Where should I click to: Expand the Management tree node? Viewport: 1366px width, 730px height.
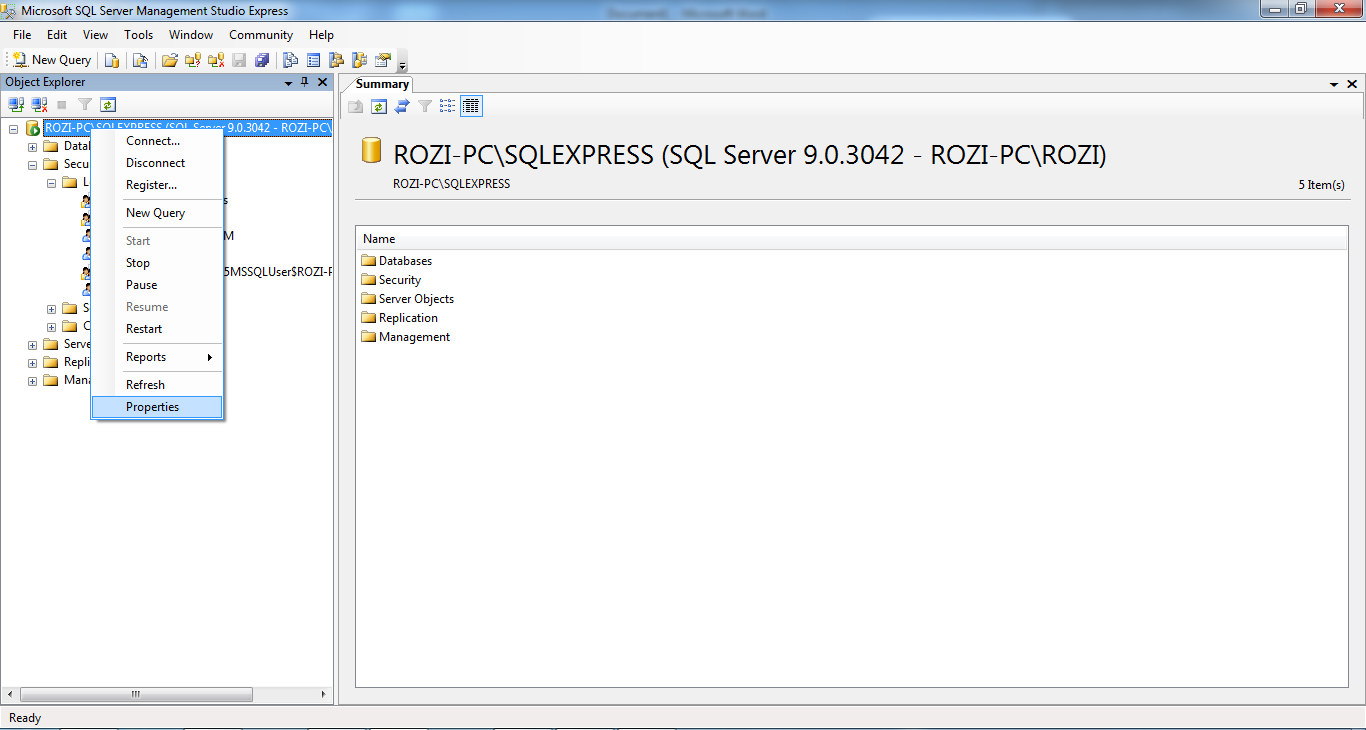coord(33,381)
